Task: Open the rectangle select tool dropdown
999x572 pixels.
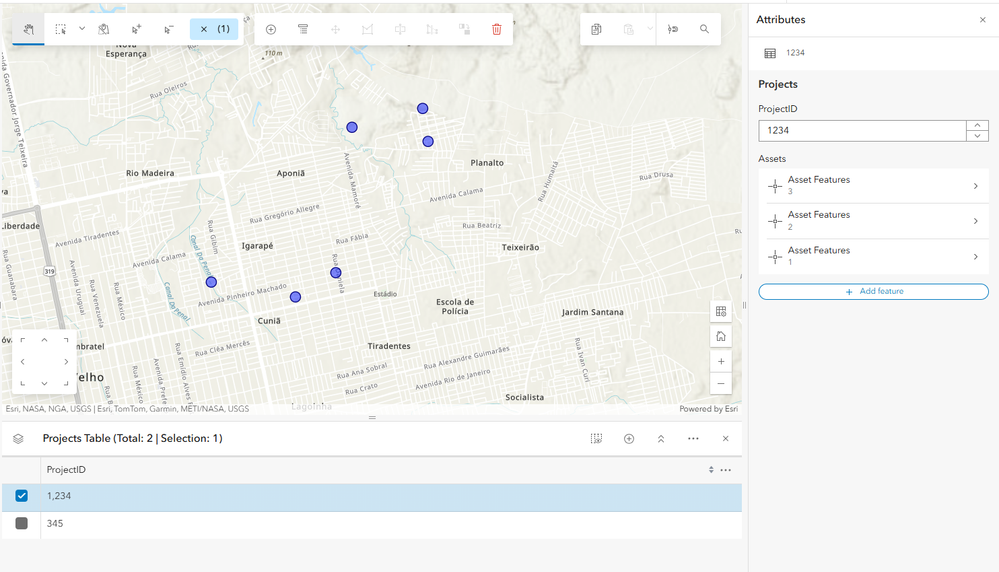Action: 82,29
